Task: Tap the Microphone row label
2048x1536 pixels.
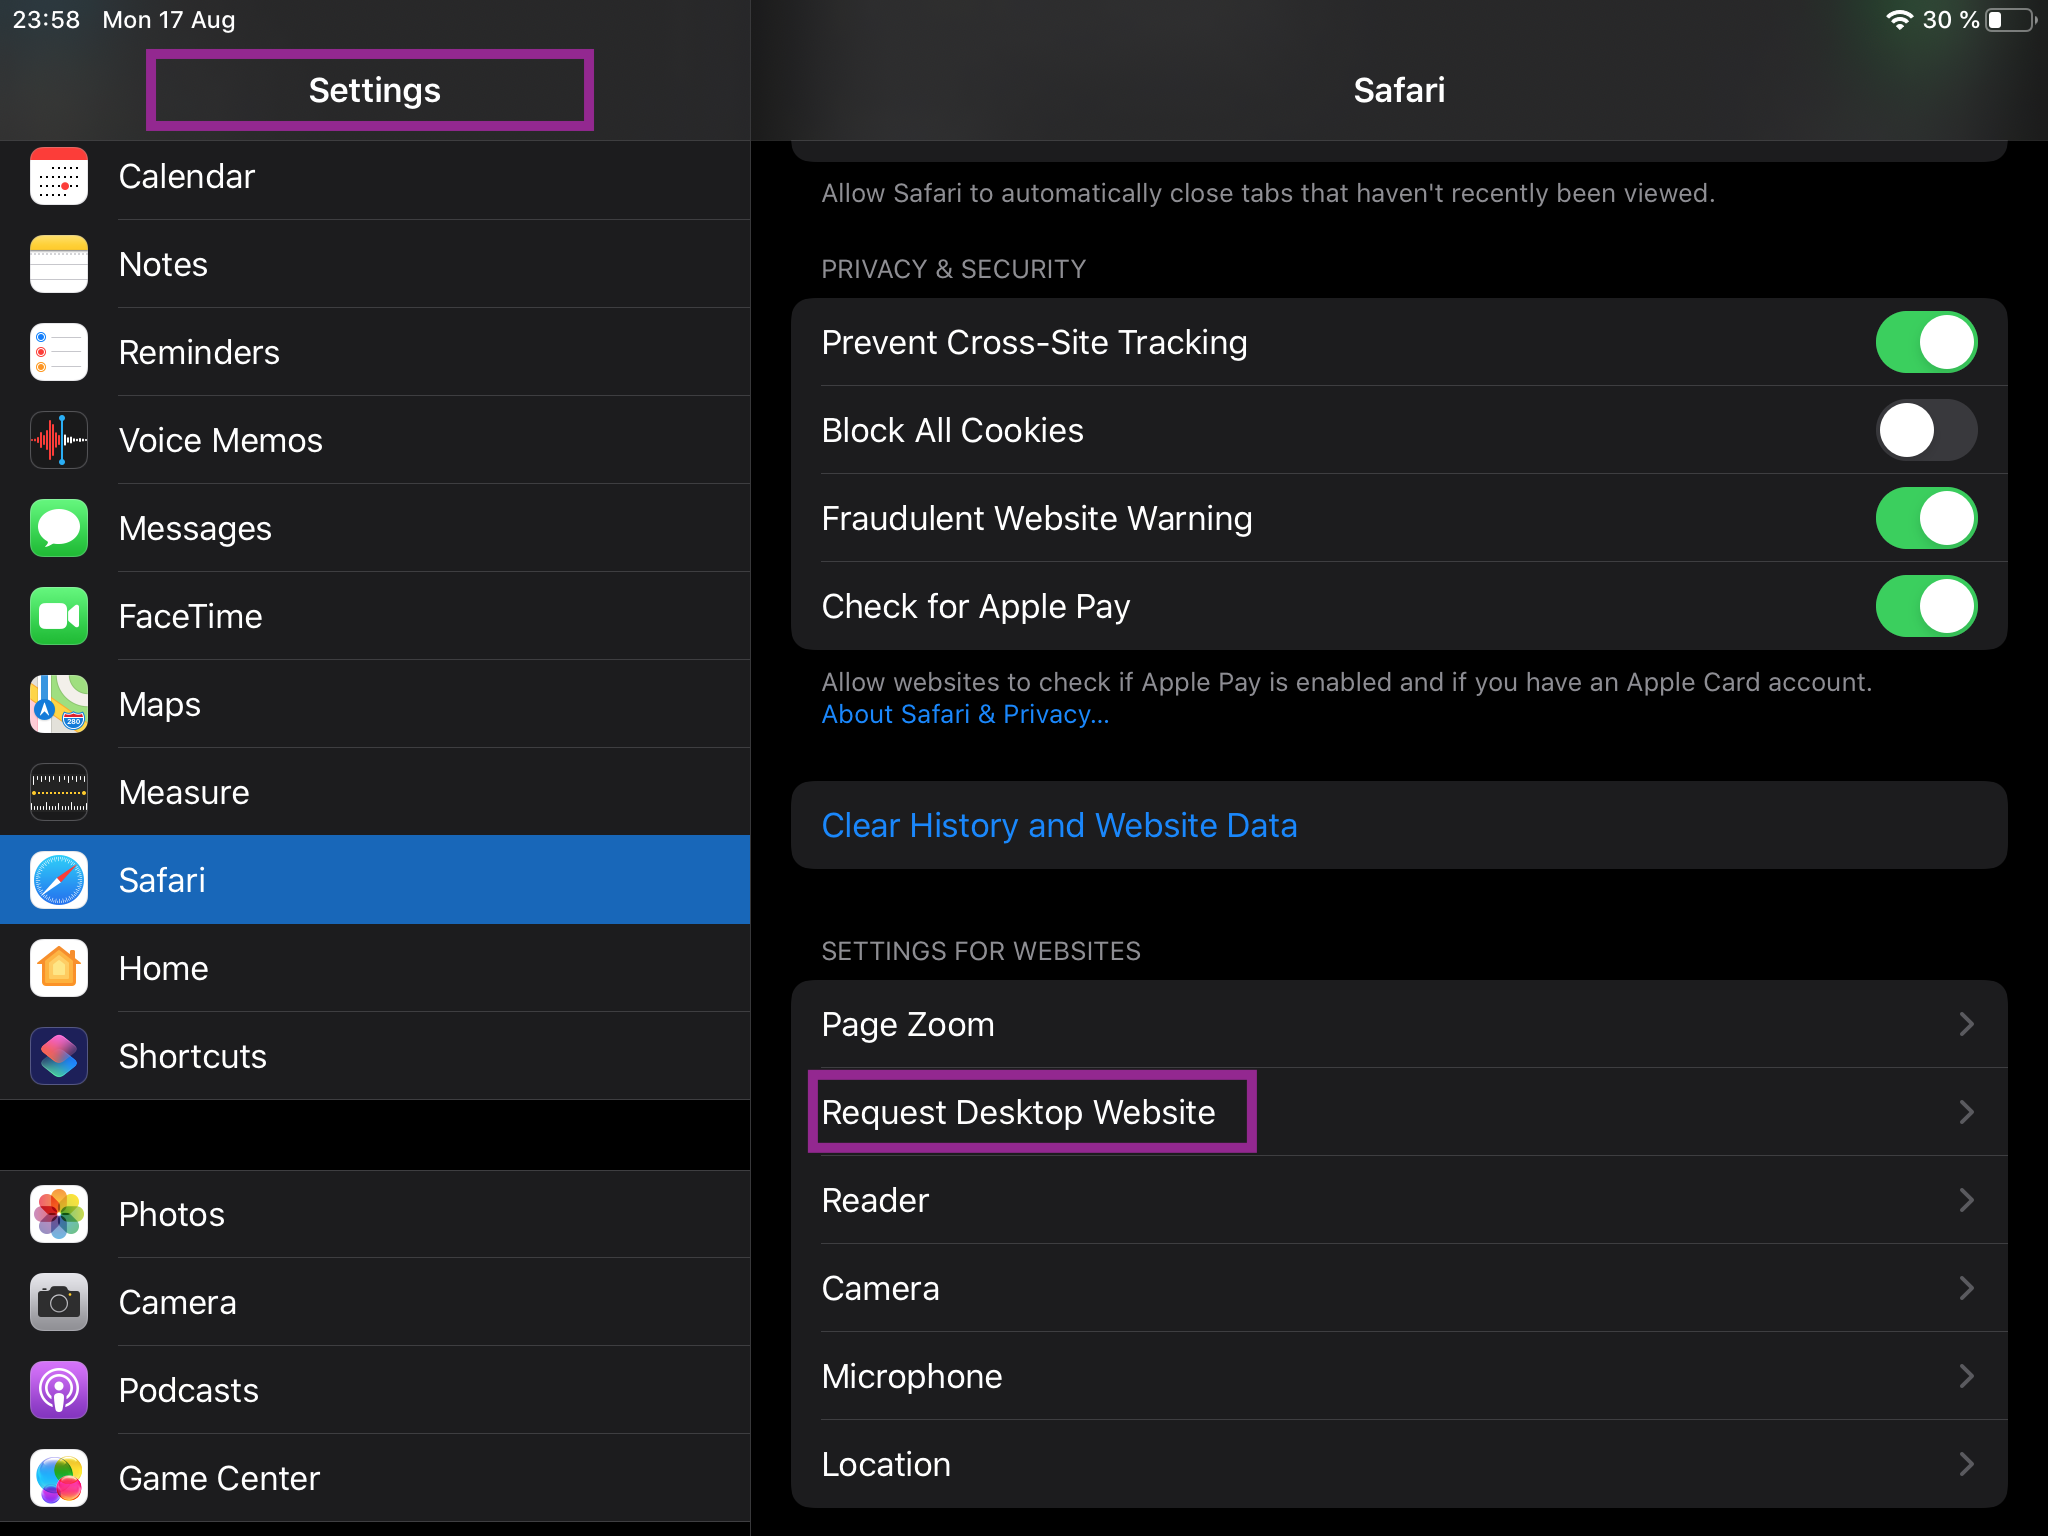Action: pos(912,1377)
